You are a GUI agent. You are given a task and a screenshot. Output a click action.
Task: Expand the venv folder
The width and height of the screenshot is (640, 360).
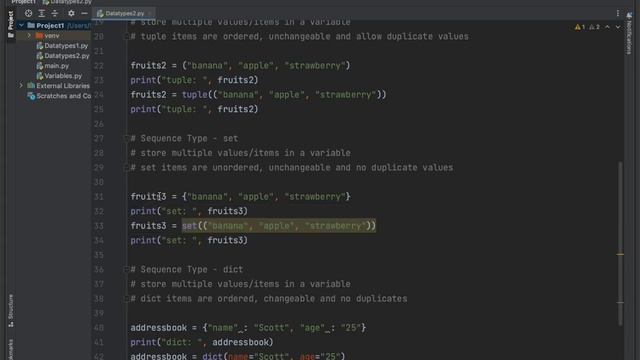pos(29,36)
